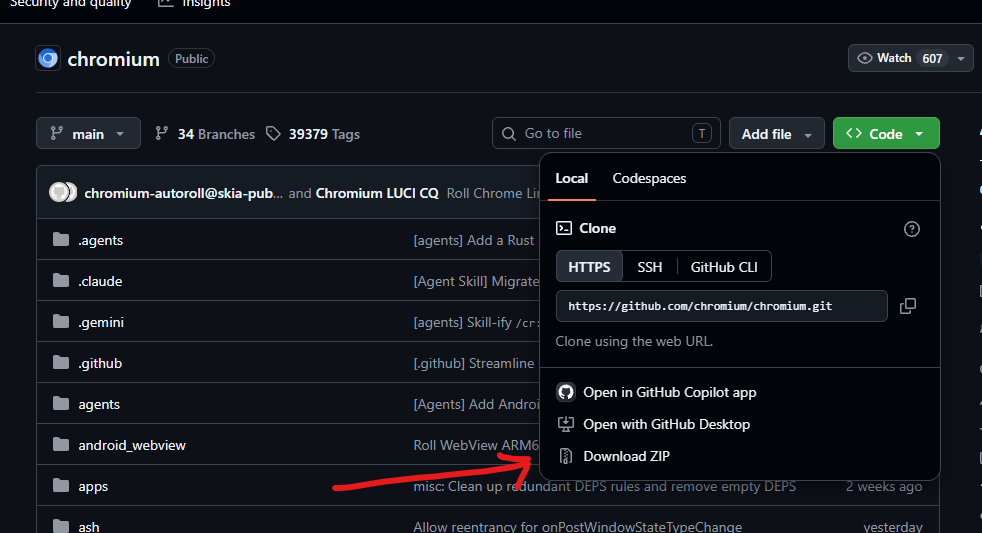Click the tag icon next to 39379 Tags
Screen dimensions: 982x533
[273, 133]
